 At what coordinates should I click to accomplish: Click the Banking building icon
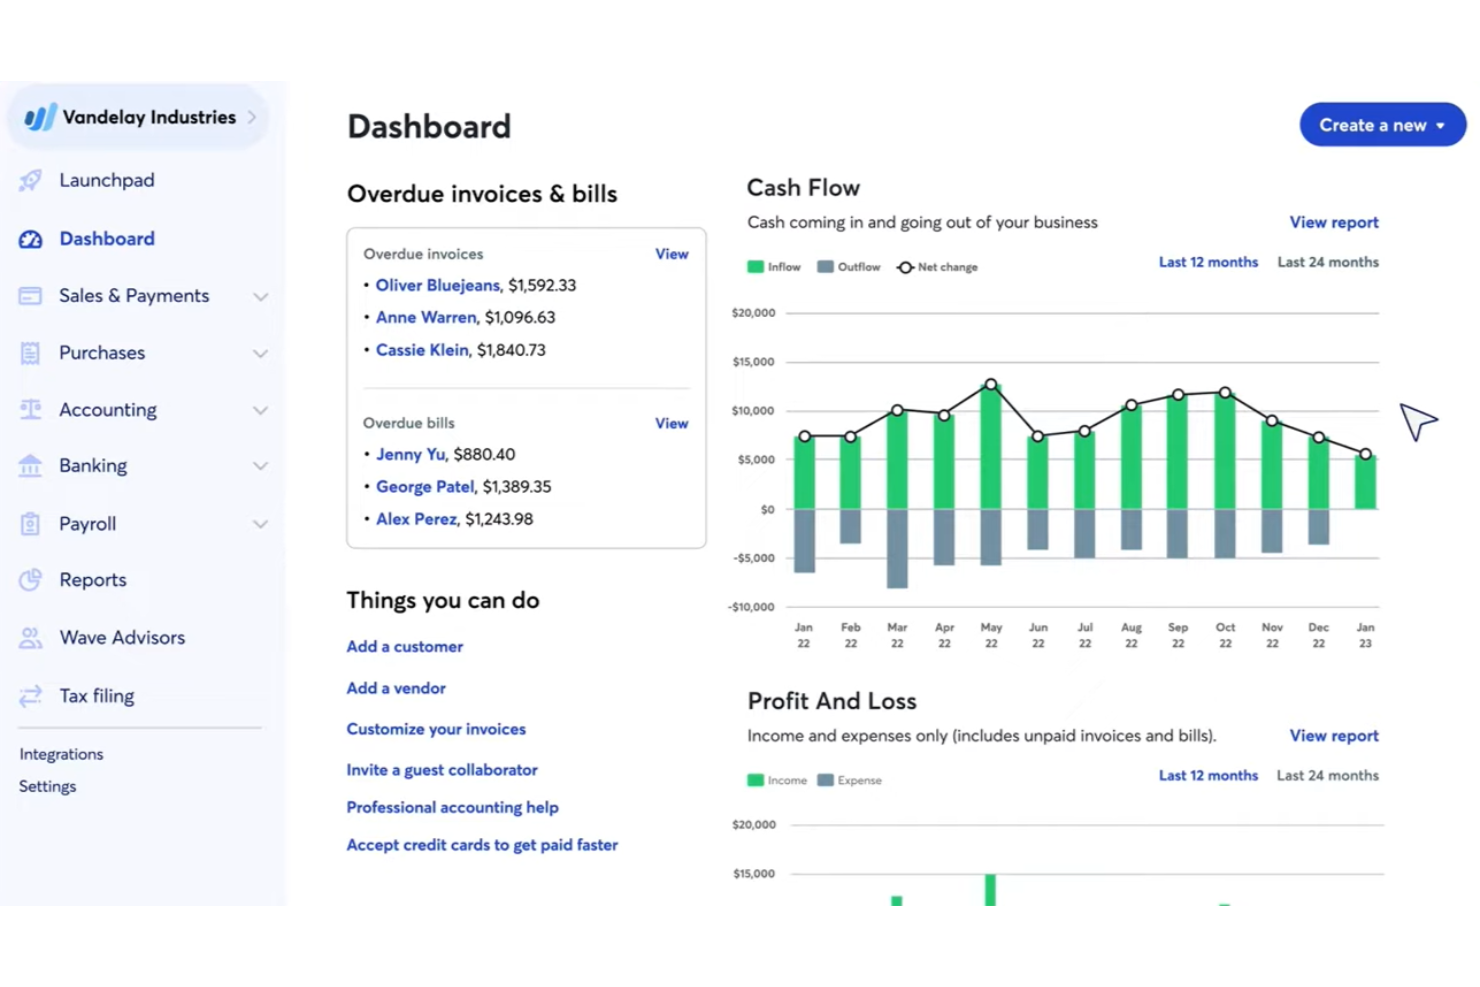31,466
